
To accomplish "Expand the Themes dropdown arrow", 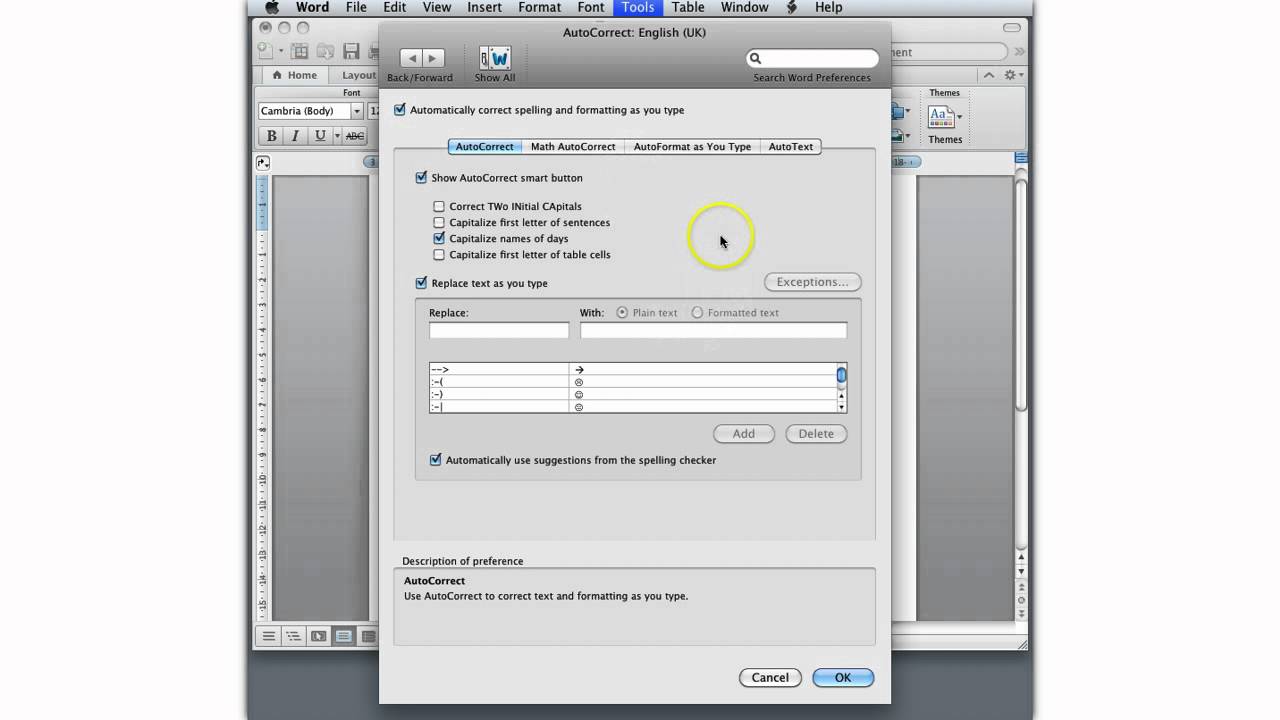I will tap(959, 117).
